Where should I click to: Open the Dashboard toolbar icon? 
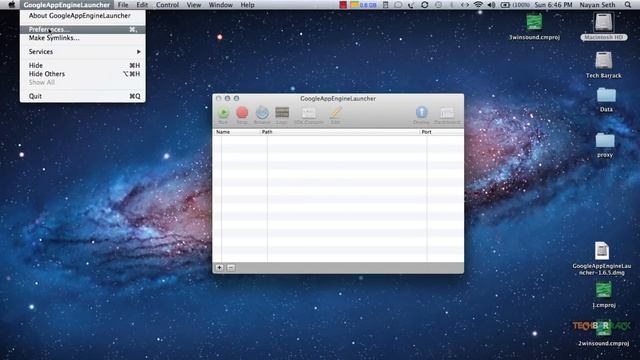[x=447, y=113]
